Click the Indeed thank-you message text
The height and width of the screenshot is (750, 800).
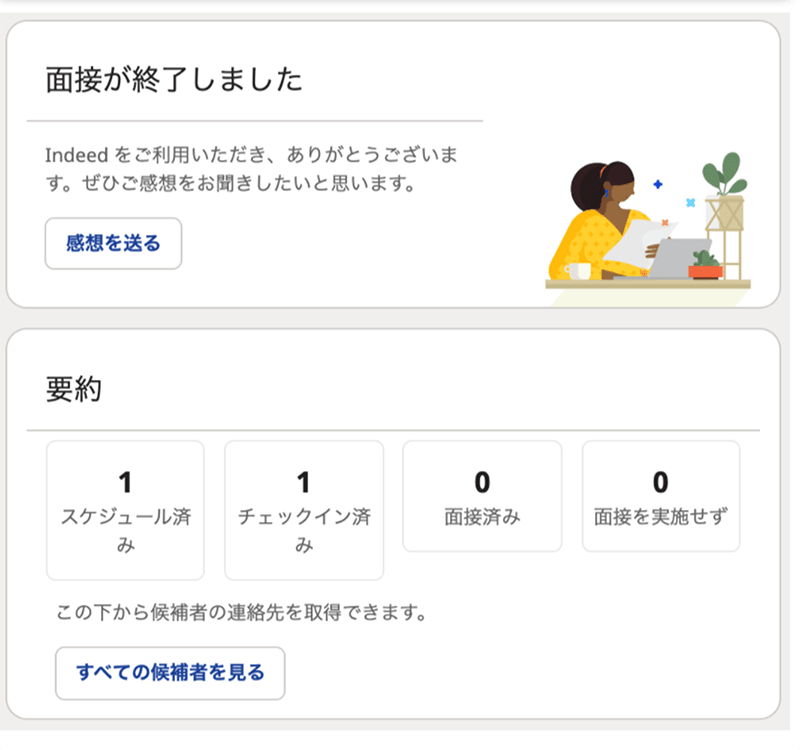(x=252, y=169)
